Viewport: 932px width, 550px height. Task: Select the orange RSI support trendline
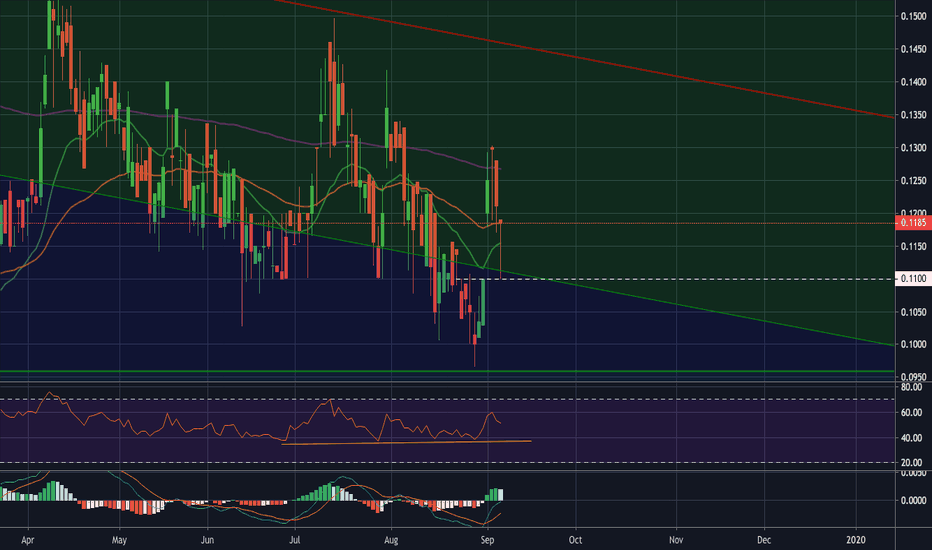point(407,442)
